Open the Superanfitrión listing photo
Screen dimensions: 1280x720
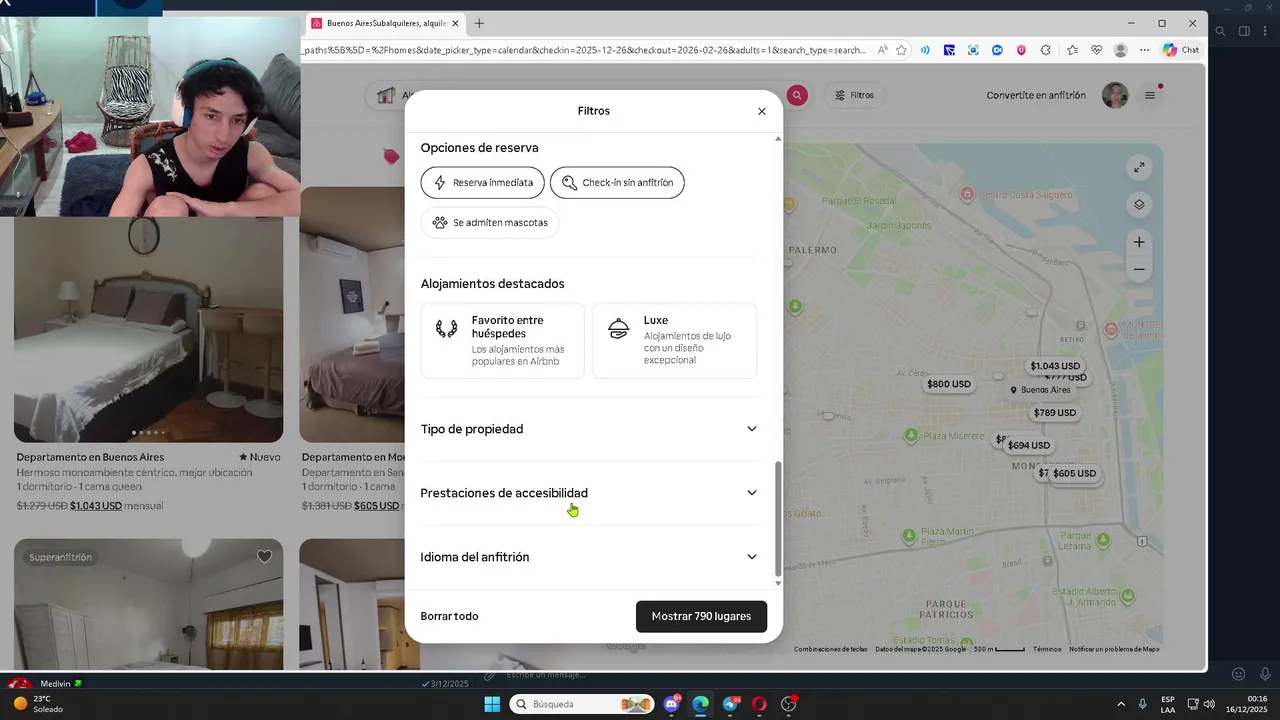[x=148, y=604]
